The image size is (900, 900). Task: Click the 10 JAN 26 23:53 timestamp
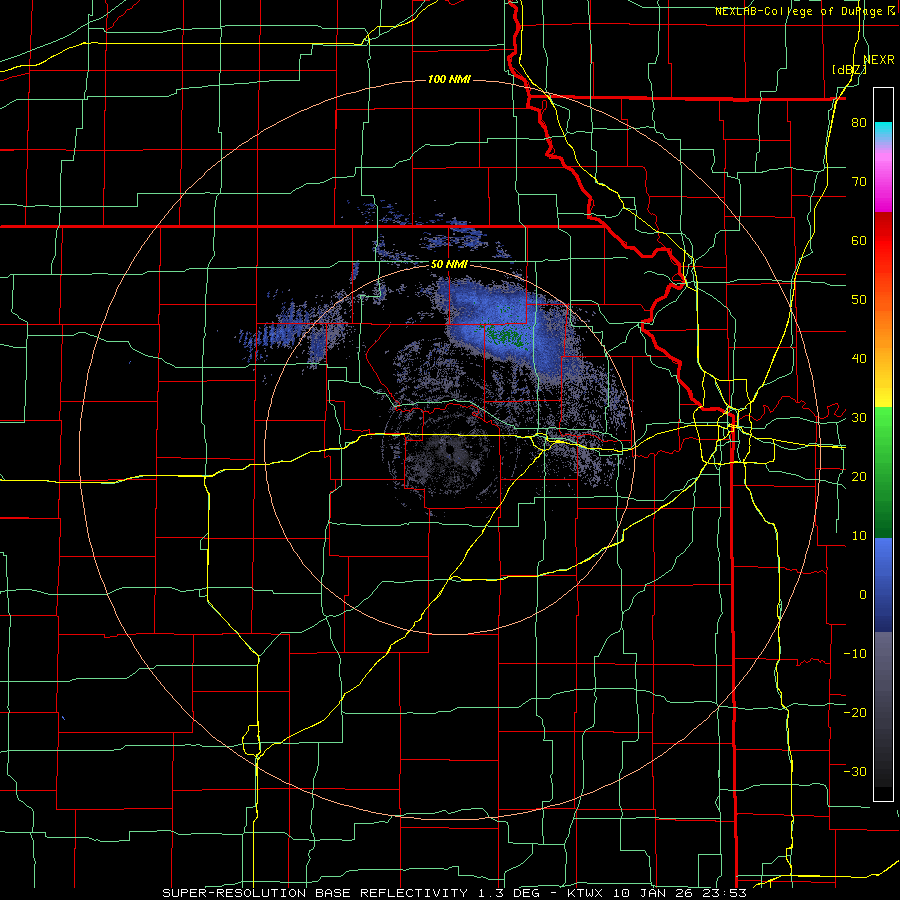pos(680,893)
